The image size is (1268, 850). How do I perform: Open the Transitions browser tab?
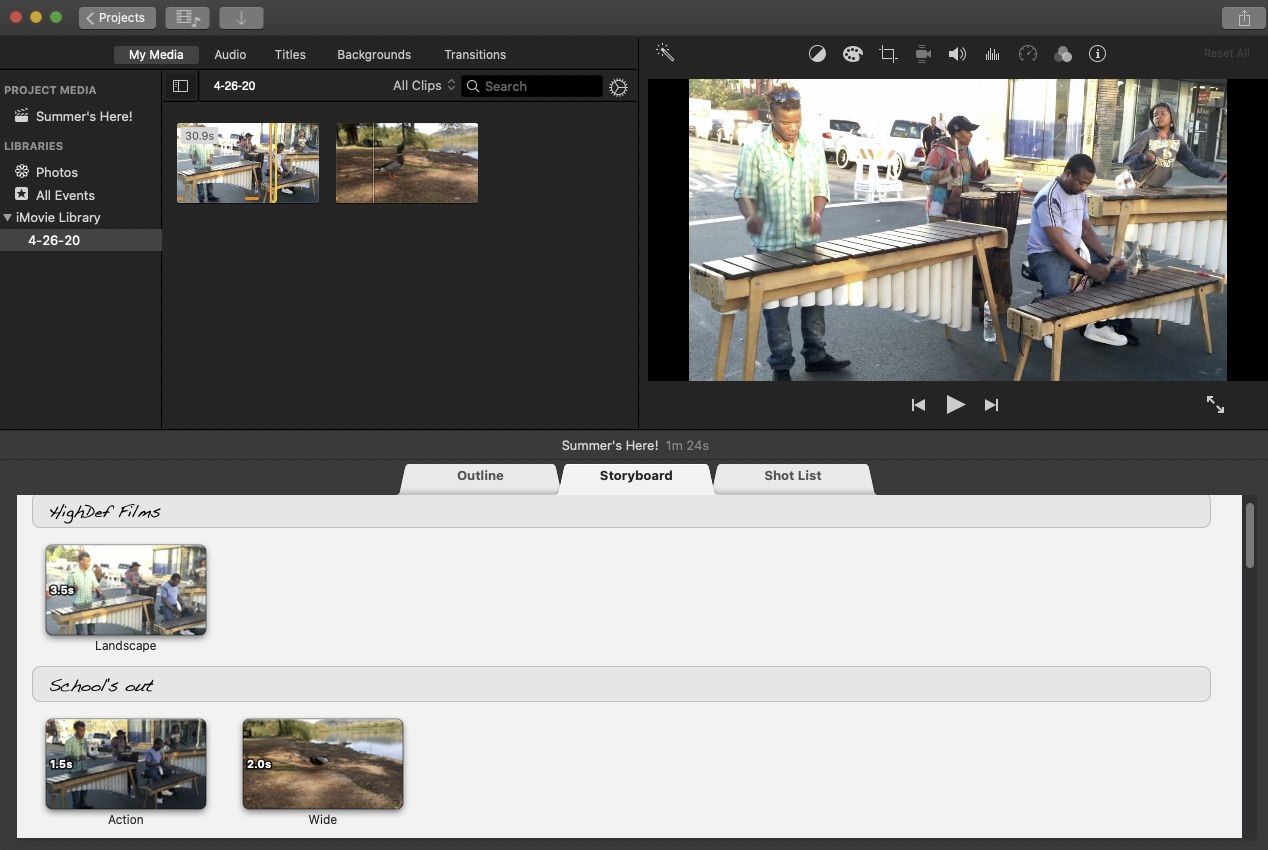(475, 54)
